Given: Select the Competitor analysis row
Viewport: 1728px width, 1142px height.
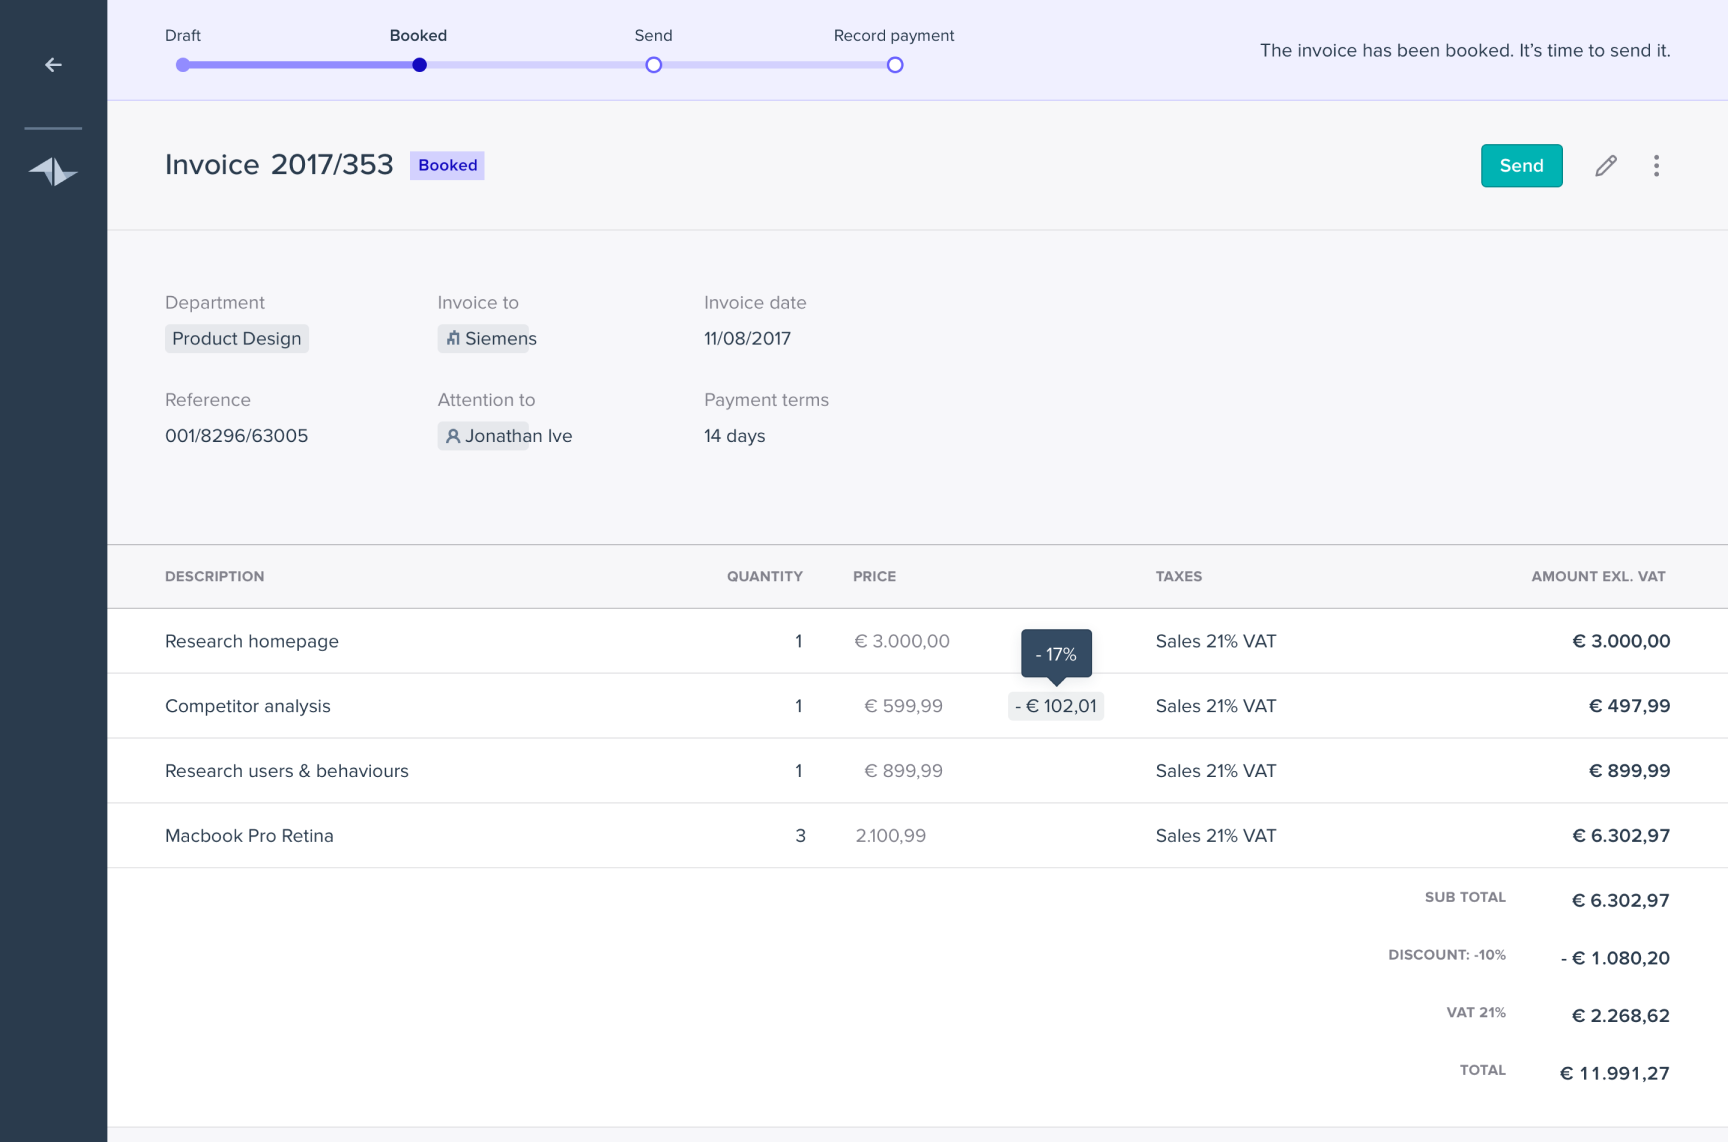Looking at the screenshot, I should (248, 706).
